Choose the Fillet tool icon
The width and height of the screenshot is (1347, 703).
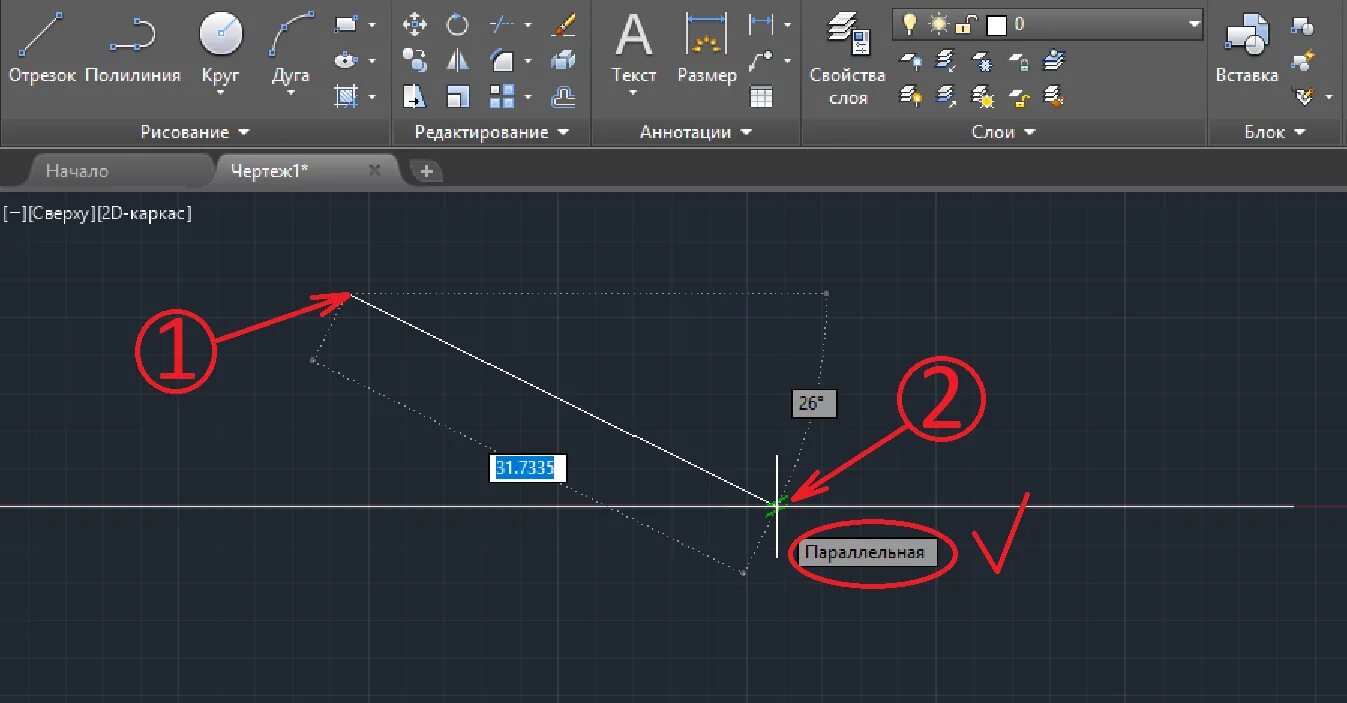[503, 60]
